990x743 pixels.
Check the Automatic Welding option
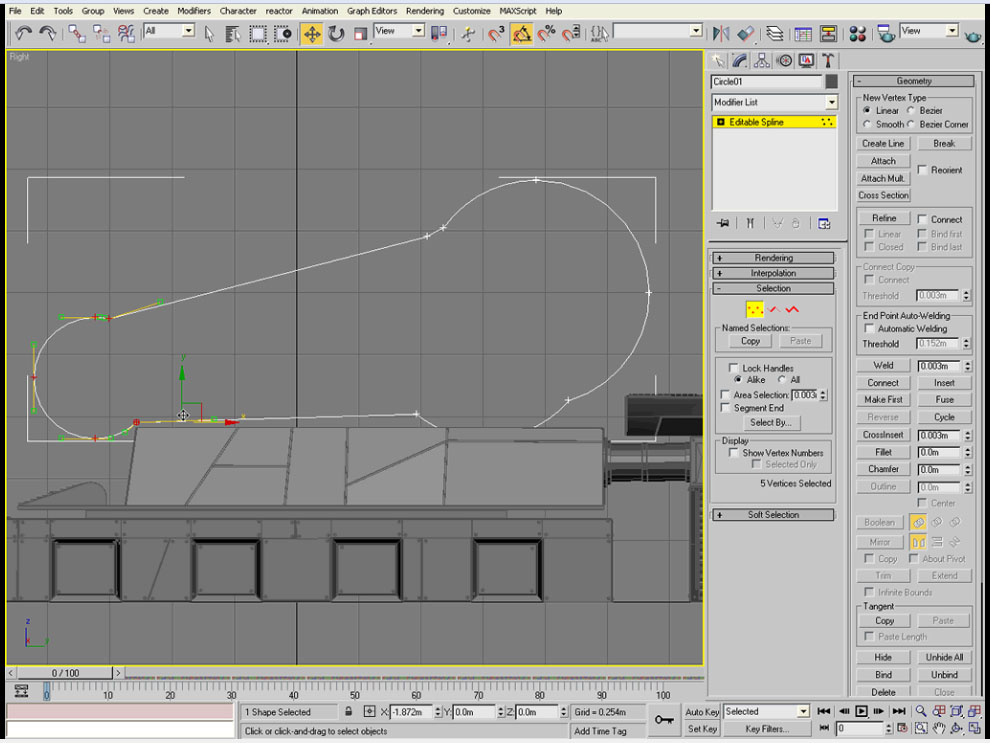pyautogui.click(x=868, y=328)
